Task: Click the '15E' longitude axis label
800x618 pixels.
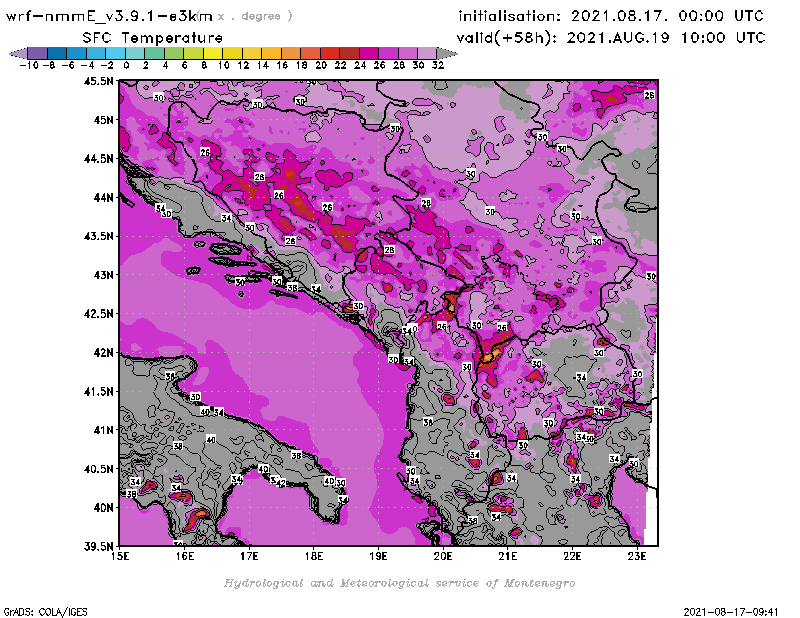Action: pos(120,556)
